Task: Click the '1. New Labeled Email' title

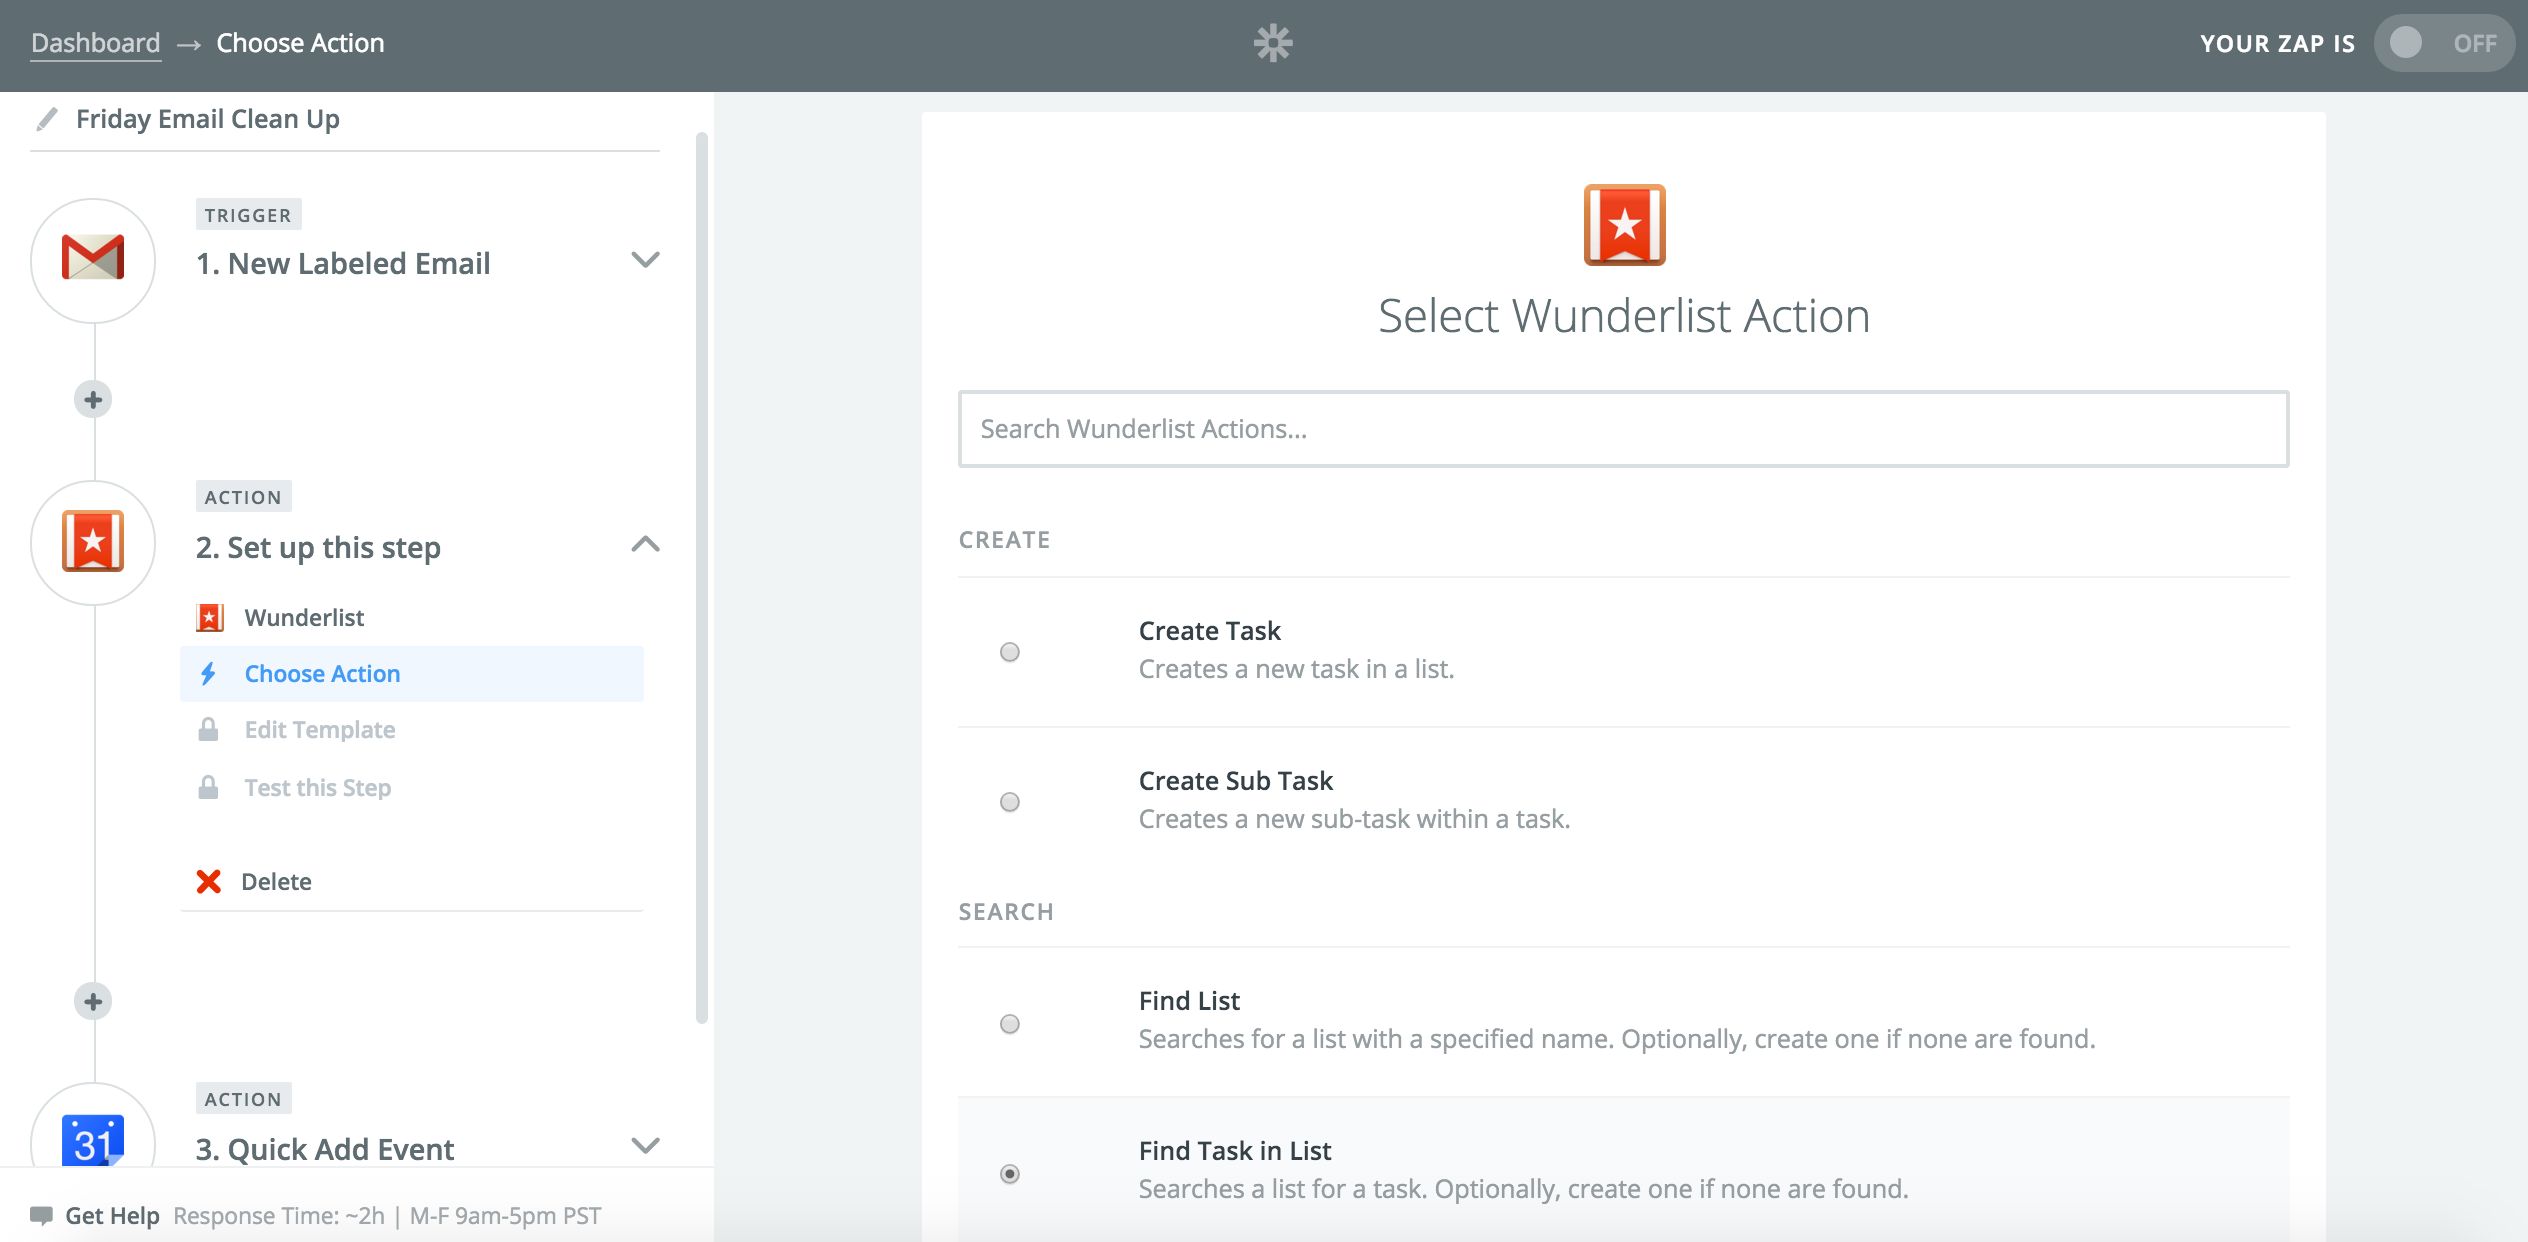Action: click(343, 264)
